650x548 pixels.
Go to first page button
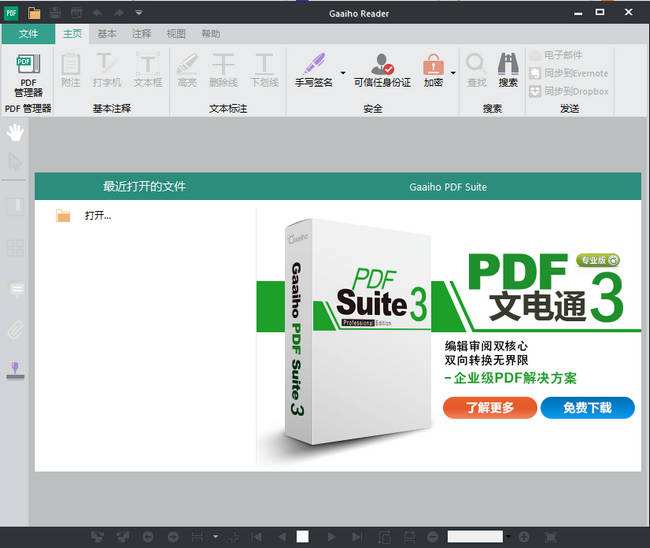click(257, 537)
